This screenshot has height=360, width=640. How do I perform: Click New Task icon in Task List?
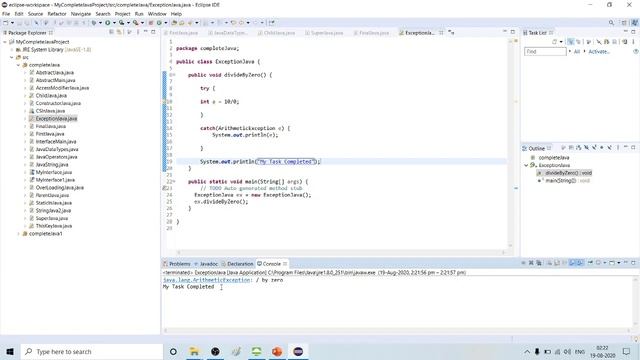click(x=554, y=42)
